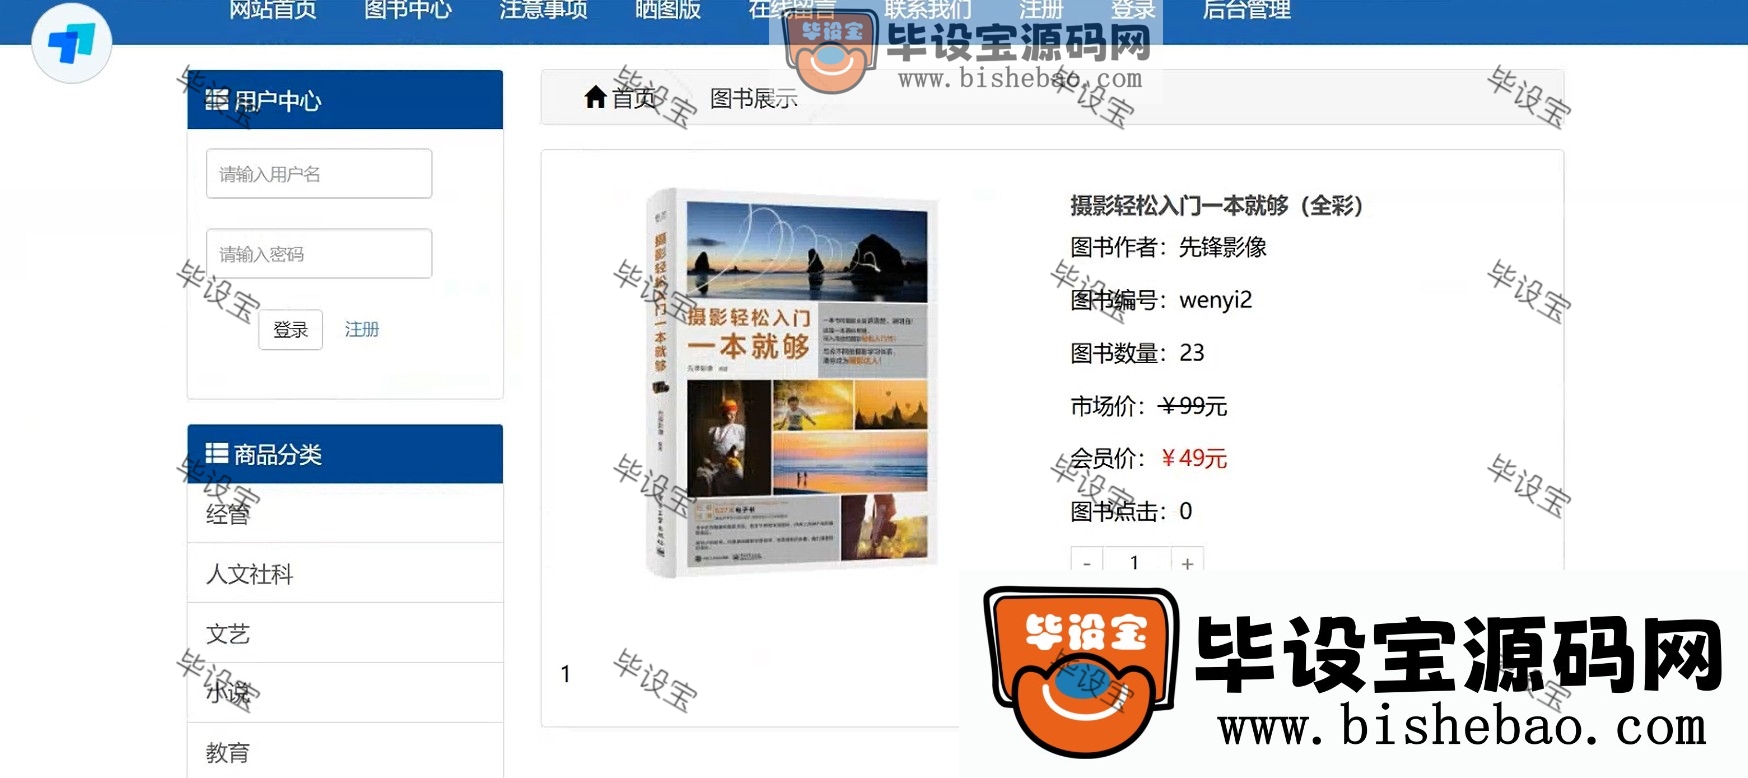This screenshot has width=1748, height=778.
Task: Open 晒图版 in the top menu
Action: point(668,10)
